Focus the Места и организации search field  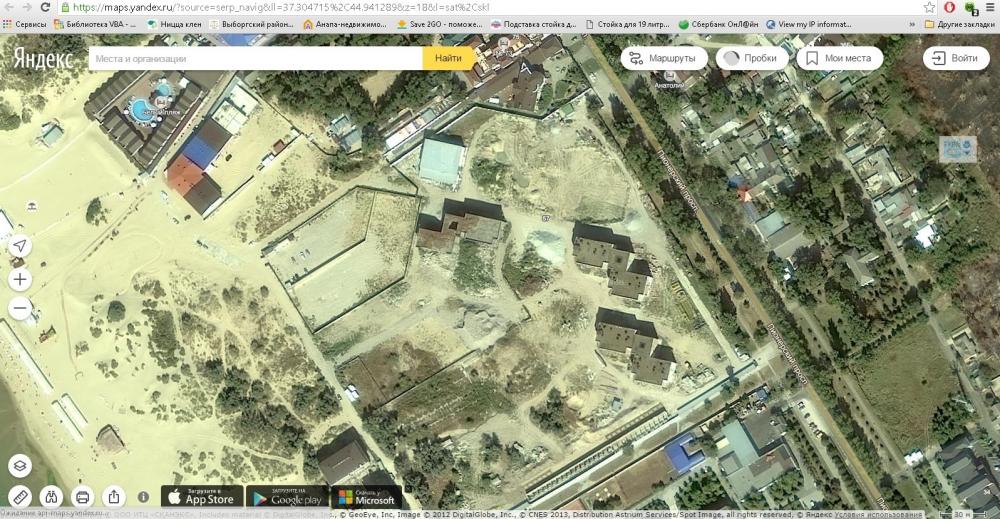click(256, 58)
